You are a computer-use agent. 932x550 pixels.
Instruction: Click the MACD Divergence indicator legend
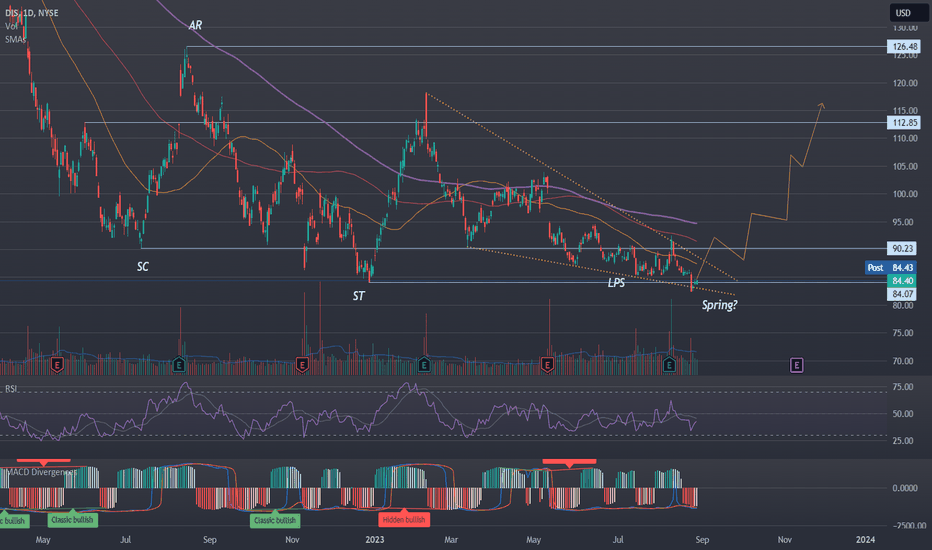[40, 472]
